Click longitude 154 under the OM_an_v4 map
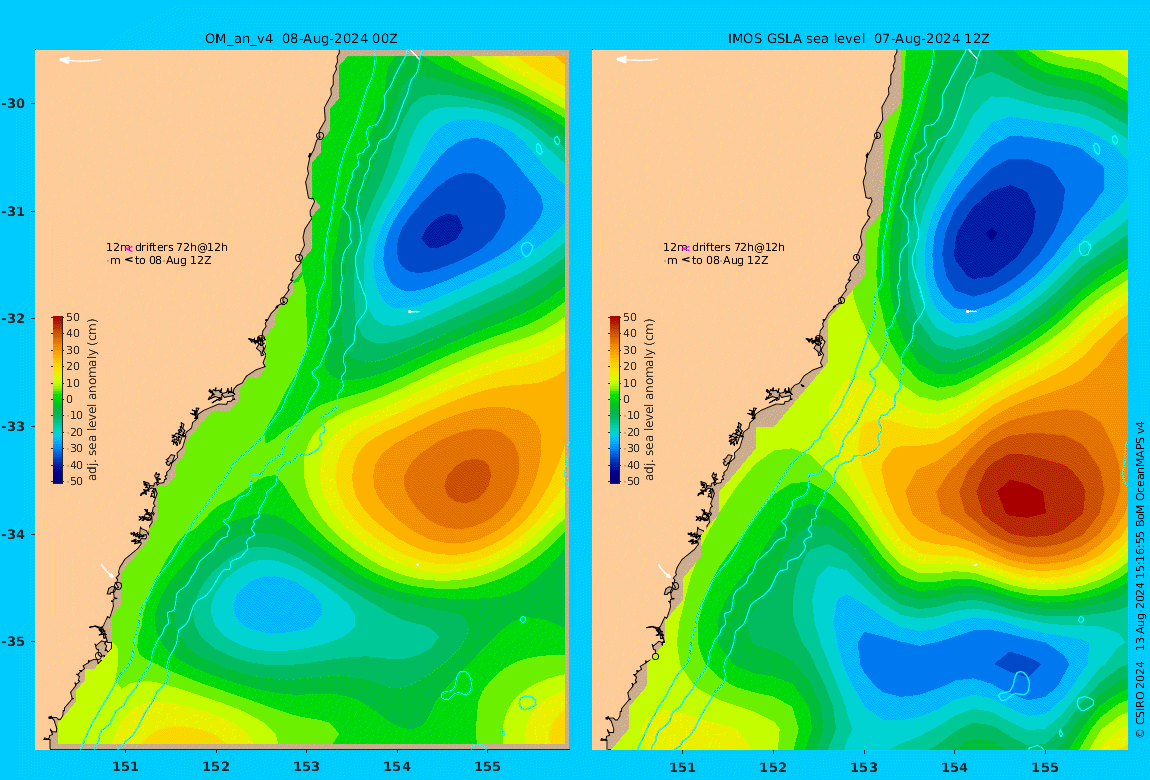Screen dimensions: 1150x780 coord(397,767)
